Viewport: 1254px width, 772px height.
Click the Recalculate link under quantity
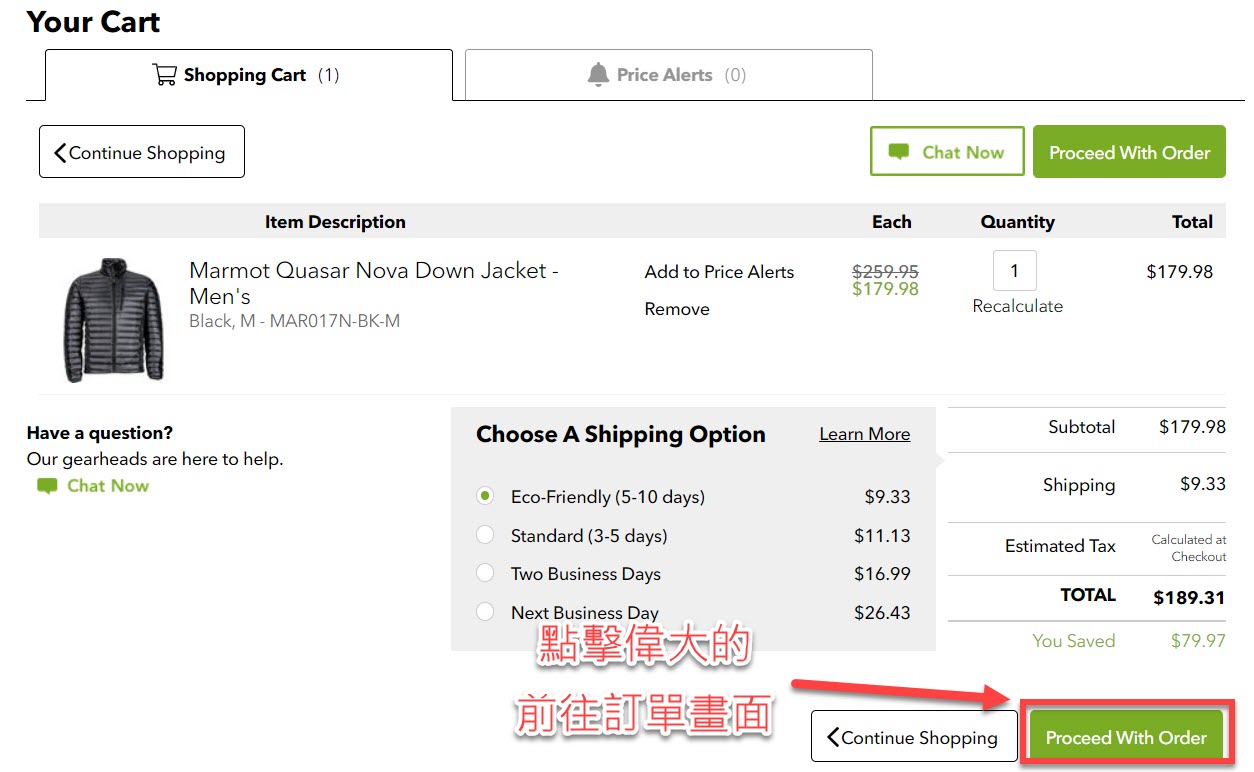1017,306
